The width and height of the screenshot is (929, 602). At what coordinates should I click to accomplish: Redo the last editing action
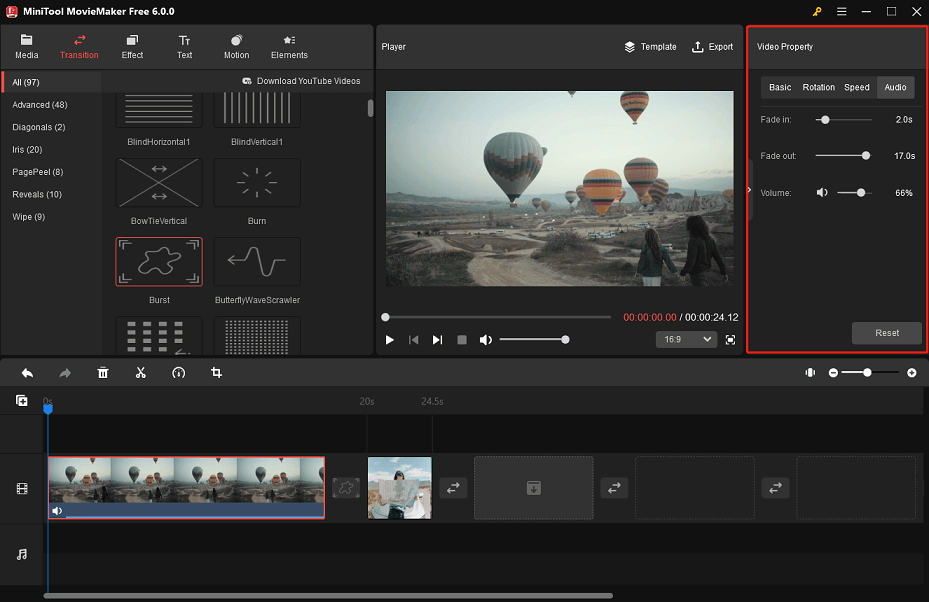tap(64, 372)
